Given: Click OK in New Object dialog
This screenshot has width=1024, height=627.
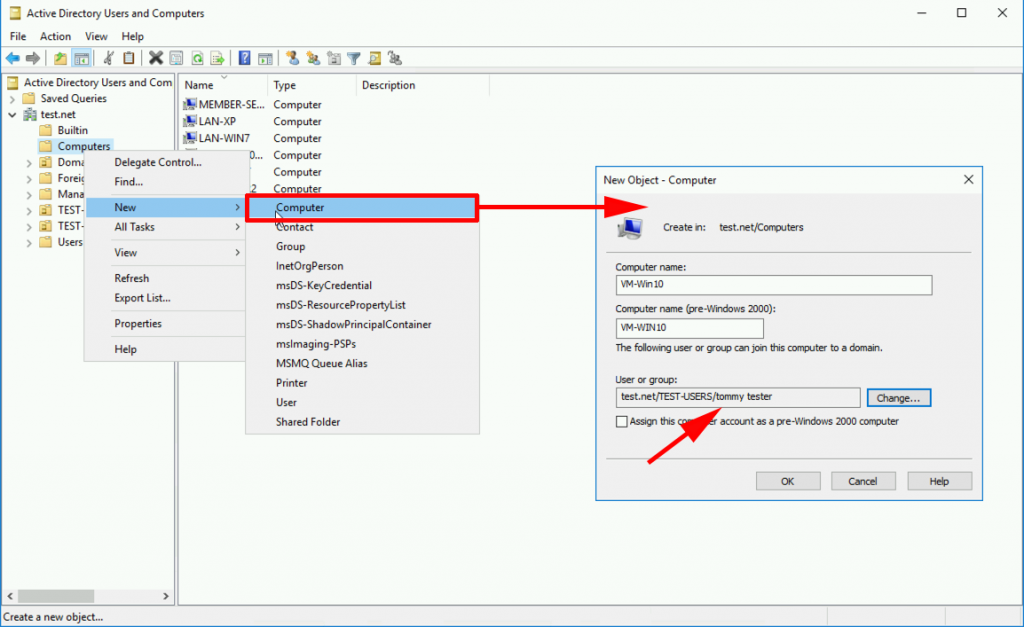Looking at the screenshot, I should coord(787,481).
